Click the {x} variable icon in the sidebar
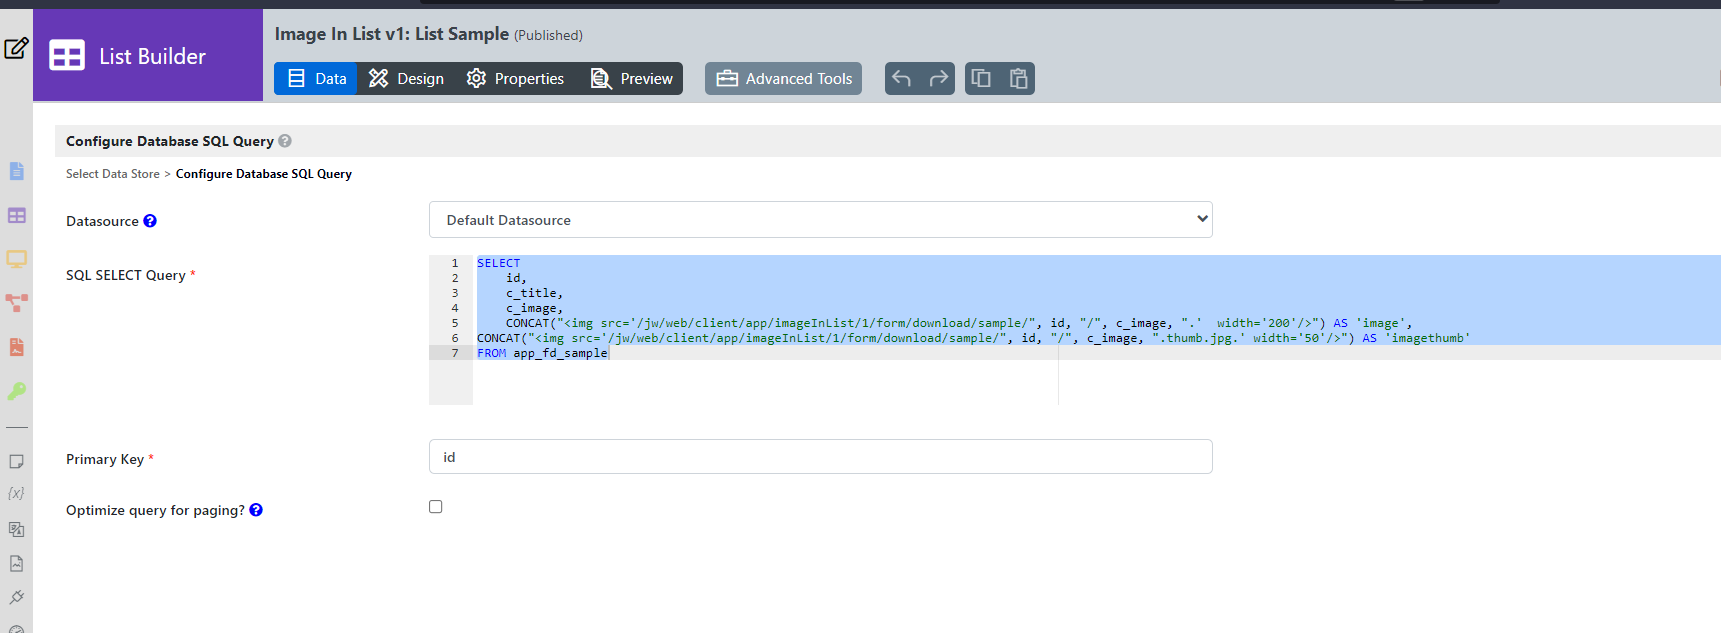 click(x=16, y=494)
